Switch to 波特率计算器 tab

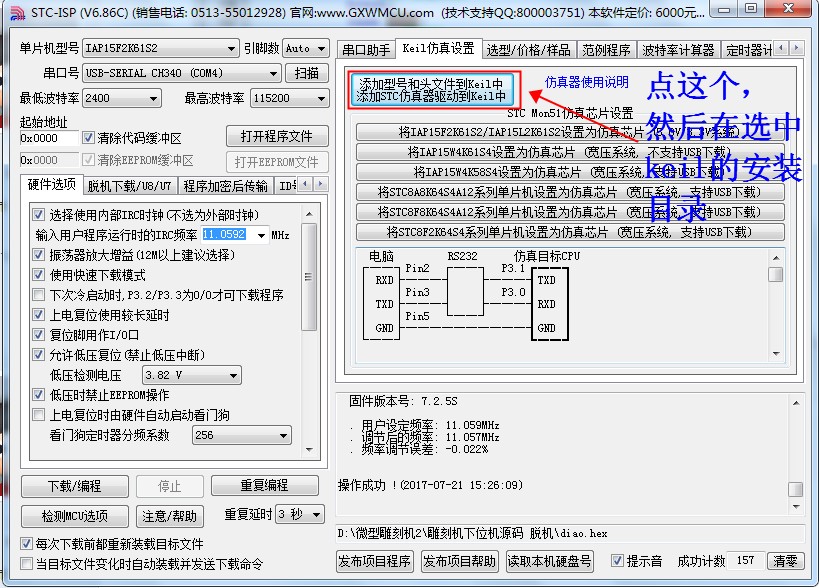[678, 50]
